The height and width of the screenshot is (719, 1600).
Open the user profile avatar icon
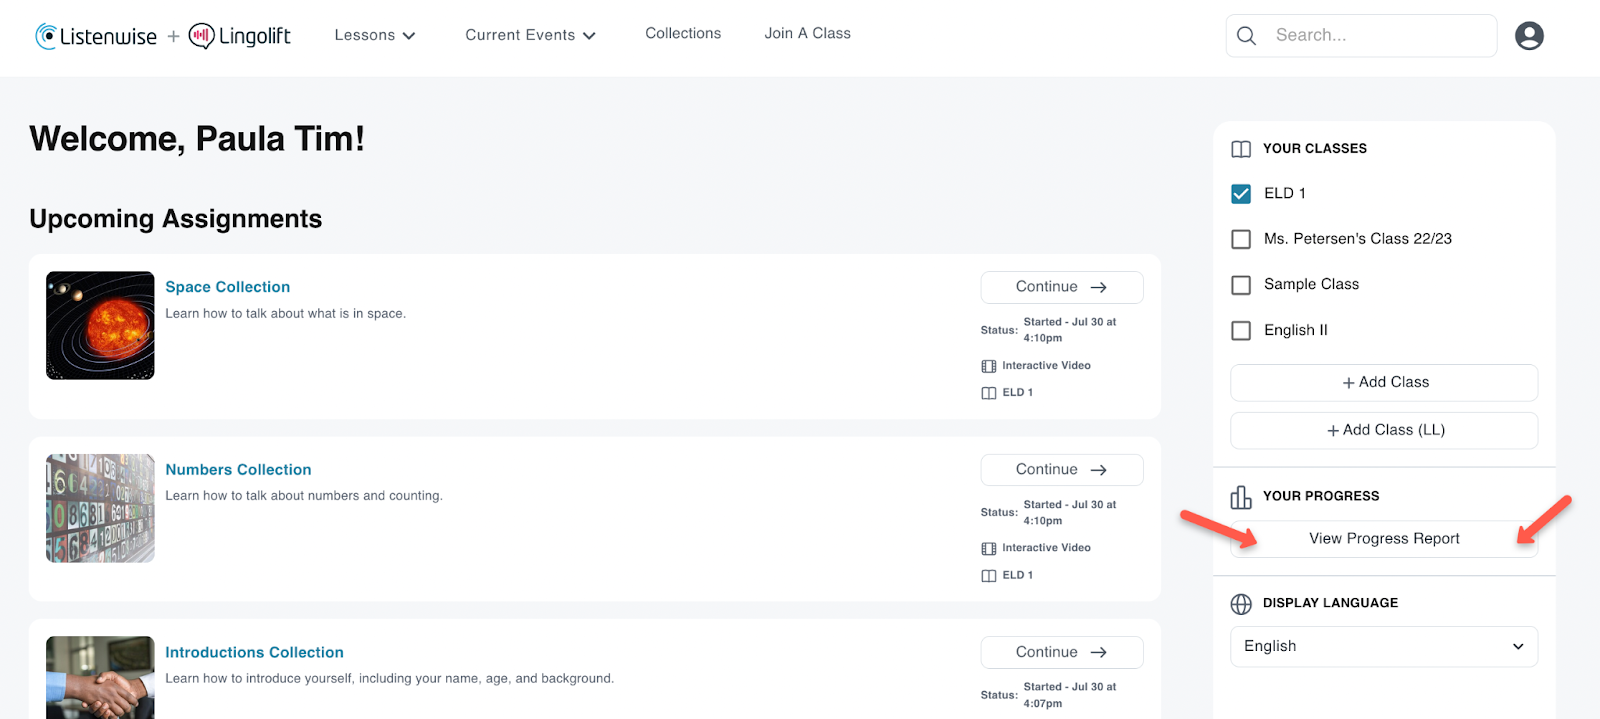[1529, 36]
